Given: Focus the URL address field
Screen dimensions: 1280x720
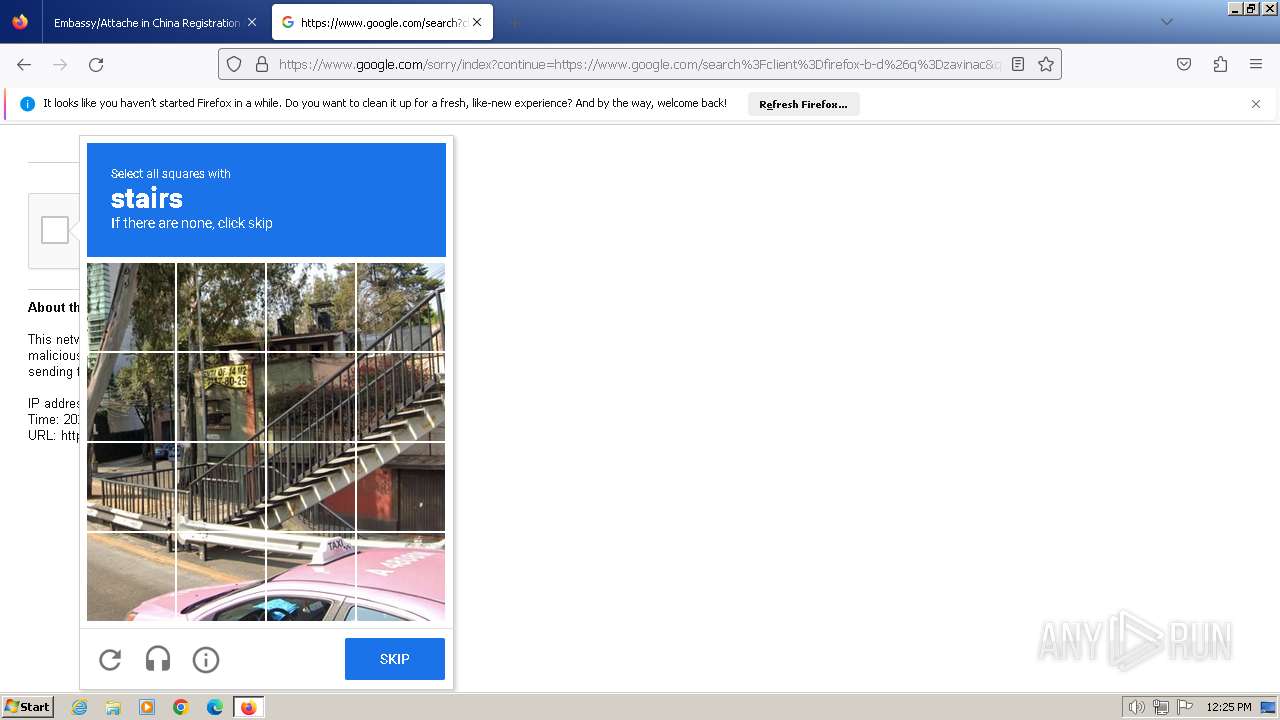Looking at the screenshot, I should [640, 64].
